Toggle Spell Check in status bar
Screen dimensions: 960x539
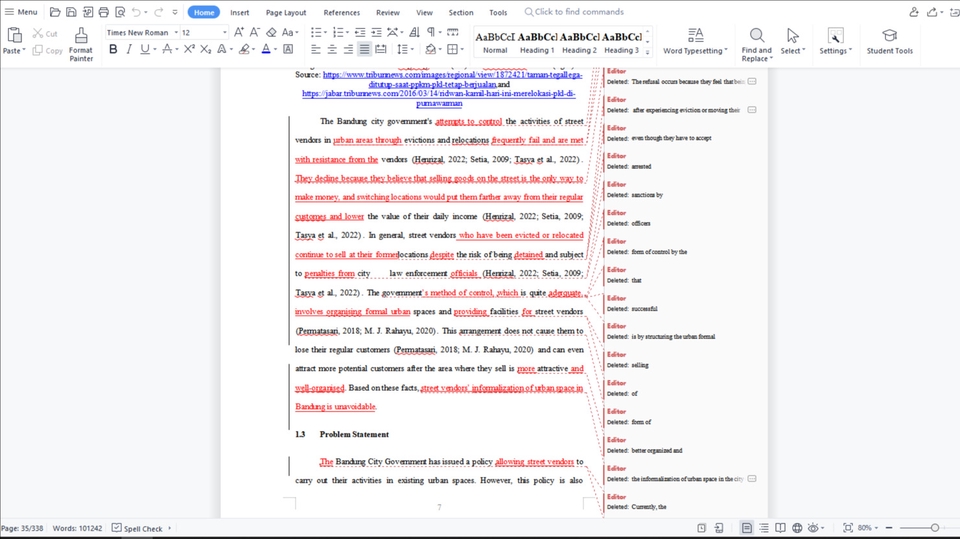(x=138, y=528)
